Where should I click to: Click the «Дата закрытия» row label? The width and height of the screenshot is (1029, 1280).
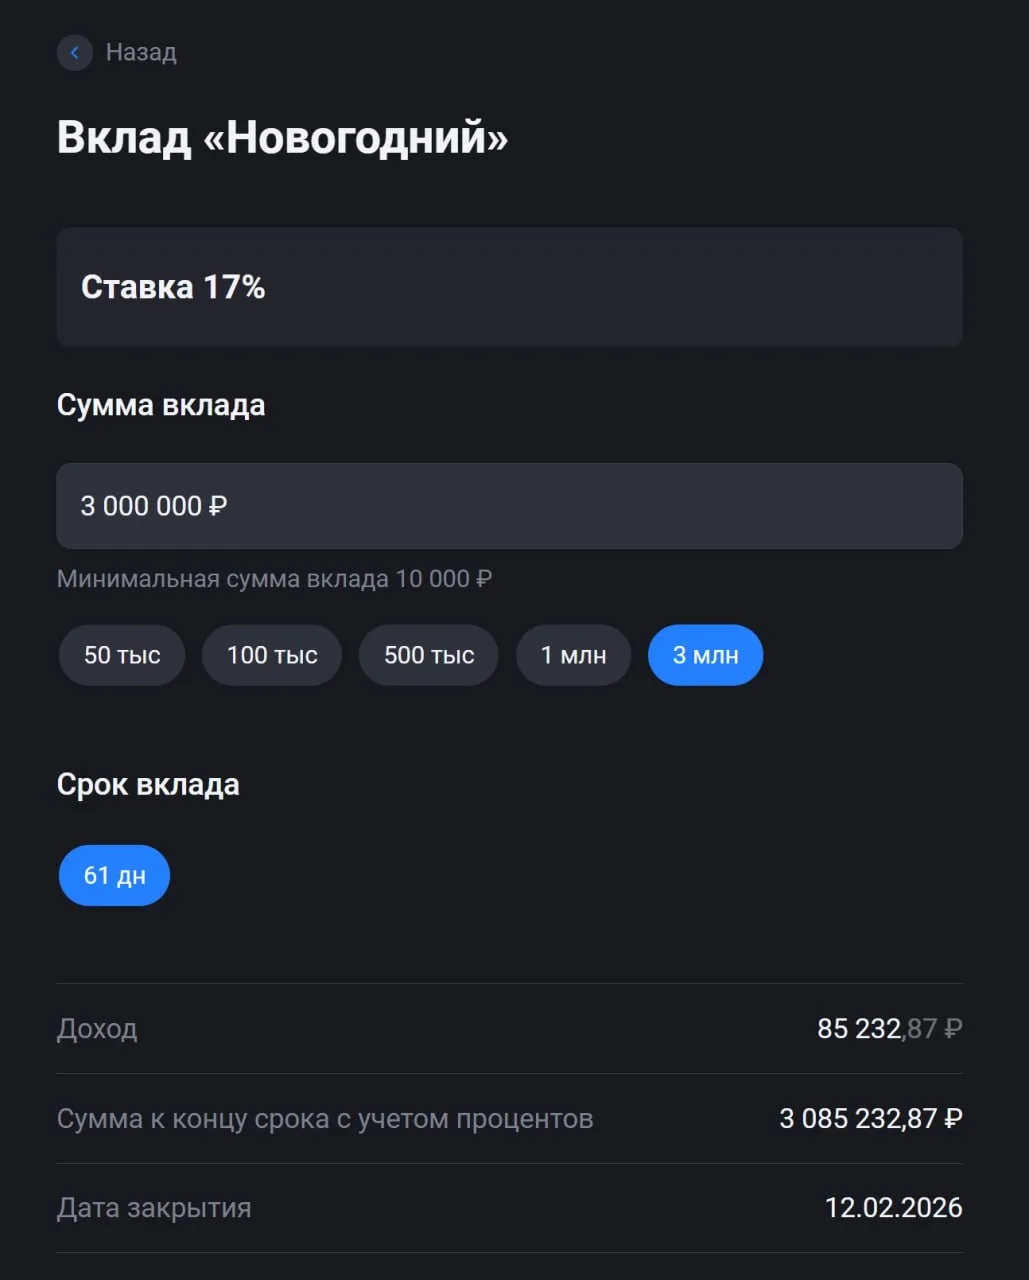click(x=154, y=1208)
